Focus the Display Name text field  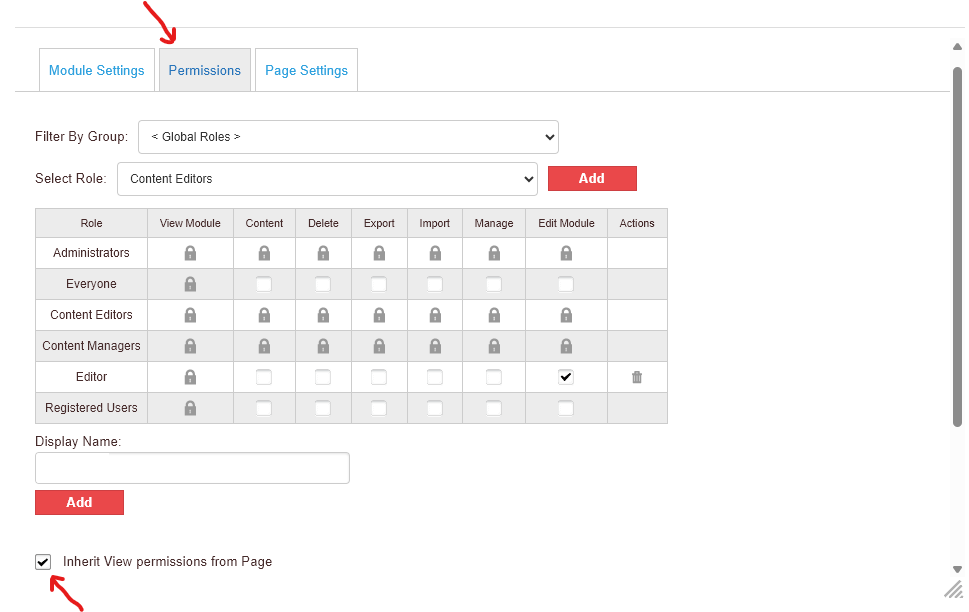(x=192, y=468)
